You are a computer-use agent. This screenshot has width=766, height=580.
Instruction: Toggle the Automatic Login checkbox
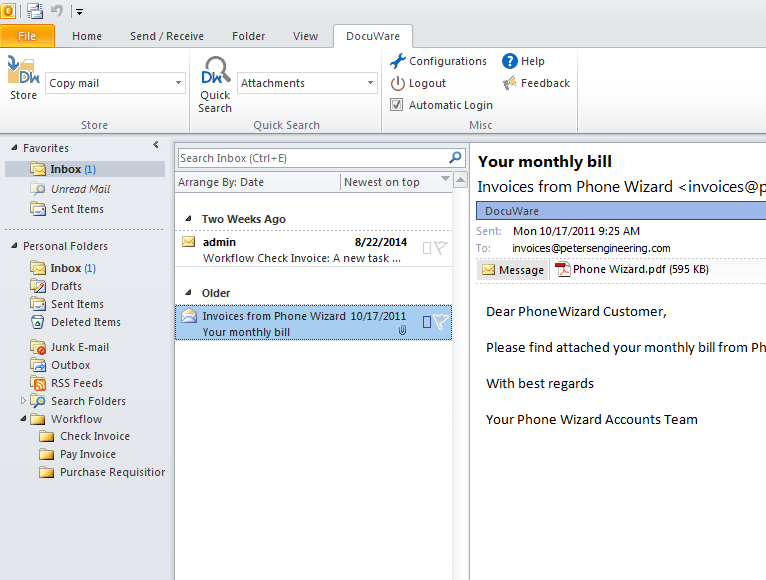[396, 105]
